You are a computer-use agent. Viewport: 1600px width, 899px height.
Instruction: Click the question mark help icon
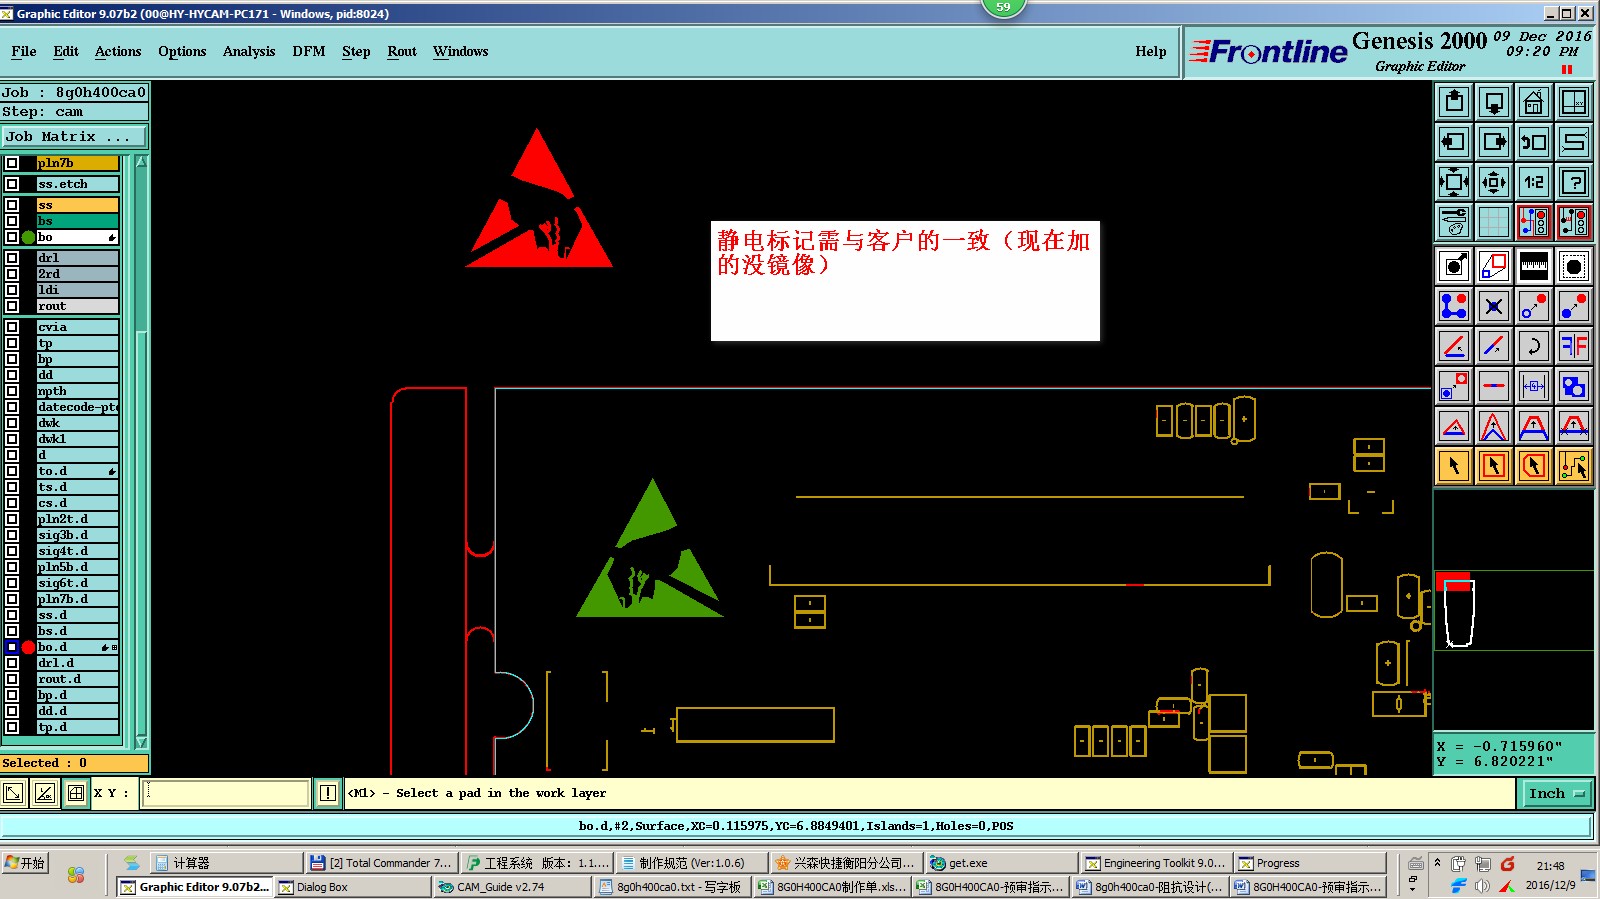(x=1574, y=182)
